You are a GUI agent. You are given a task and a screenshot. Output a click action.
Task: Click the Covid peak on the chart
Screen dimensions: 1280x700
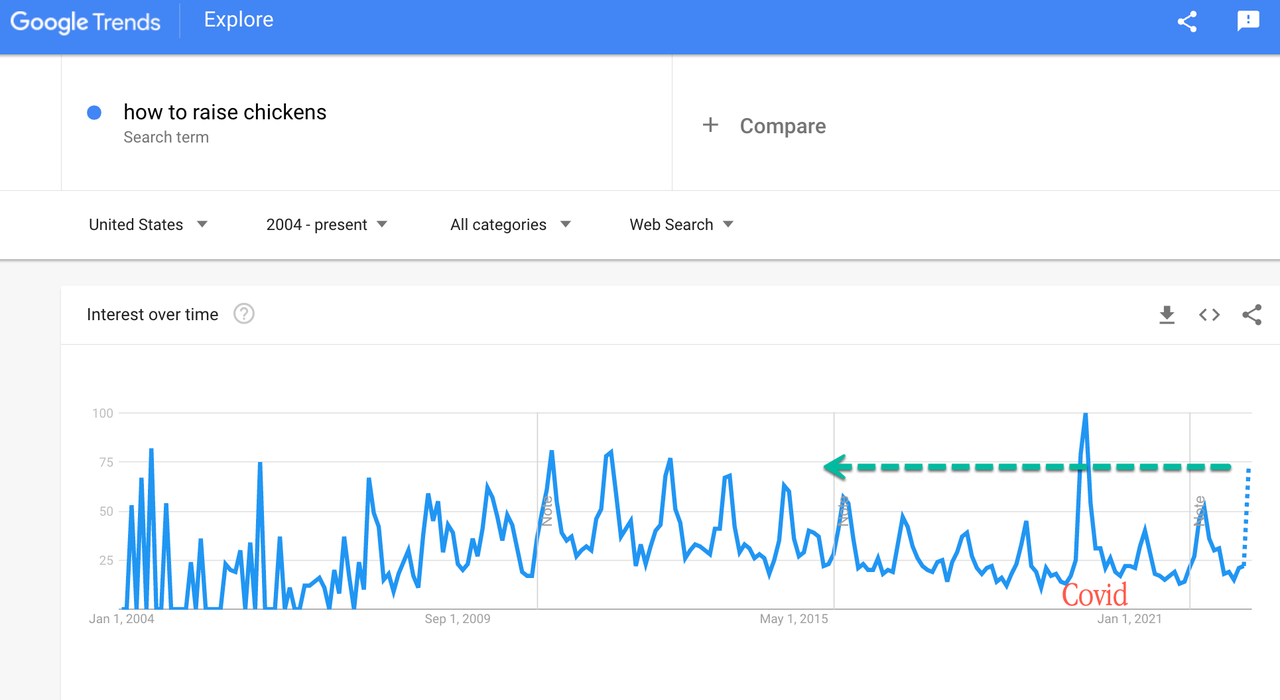1085,415
